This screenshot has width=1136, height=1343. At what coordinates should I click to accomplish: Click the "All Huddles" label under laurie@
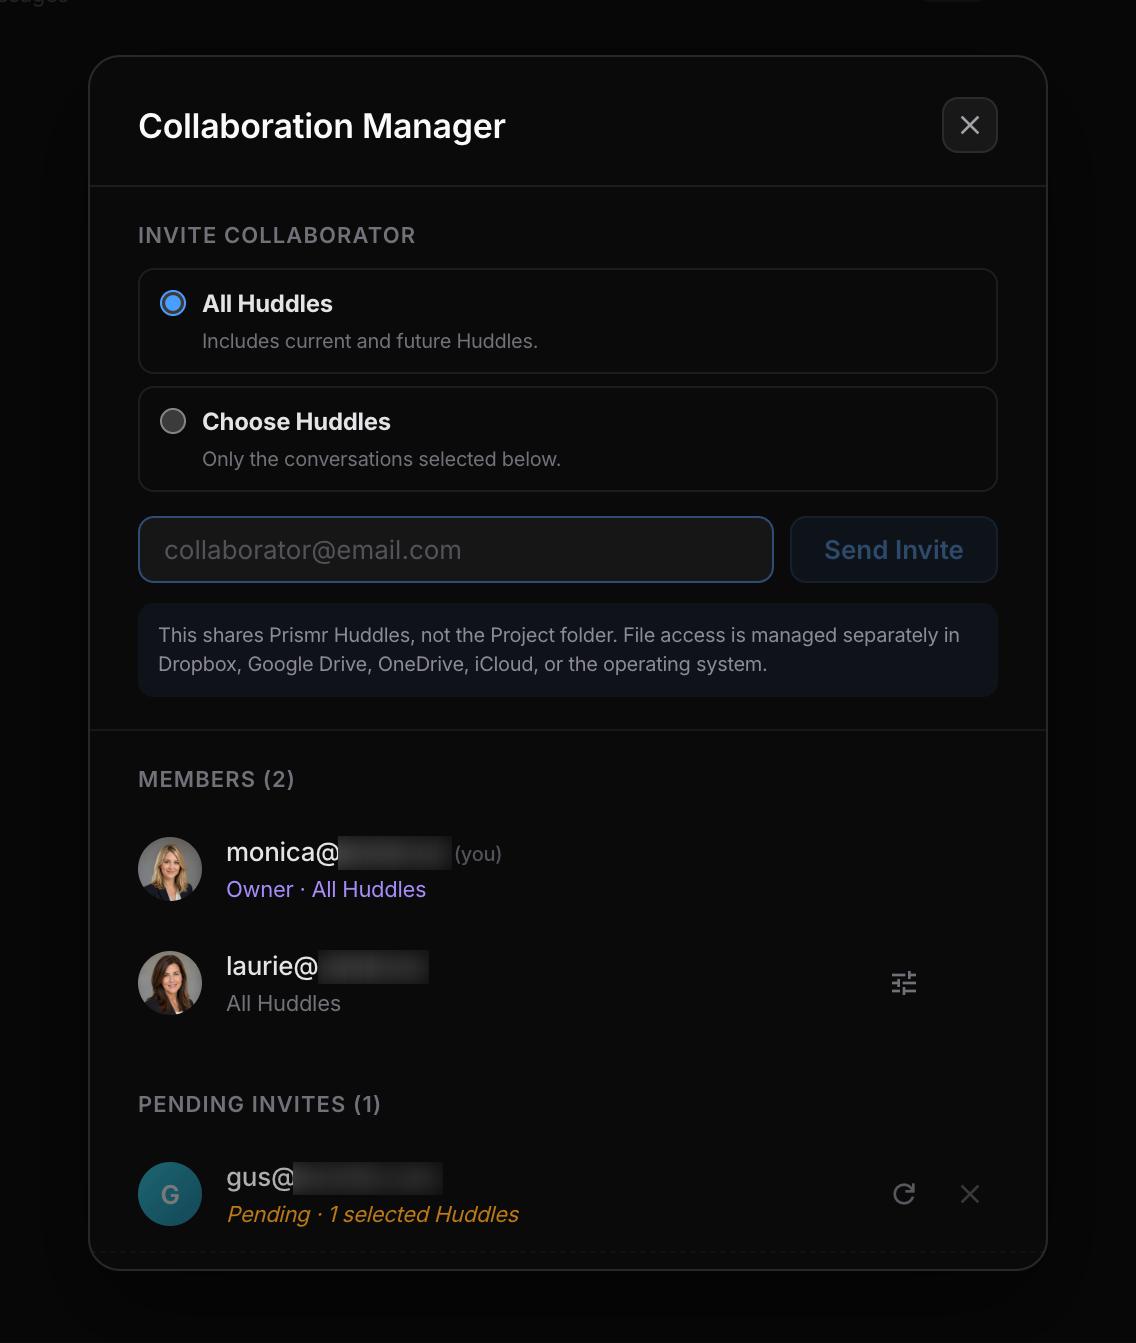[283, 1003]
